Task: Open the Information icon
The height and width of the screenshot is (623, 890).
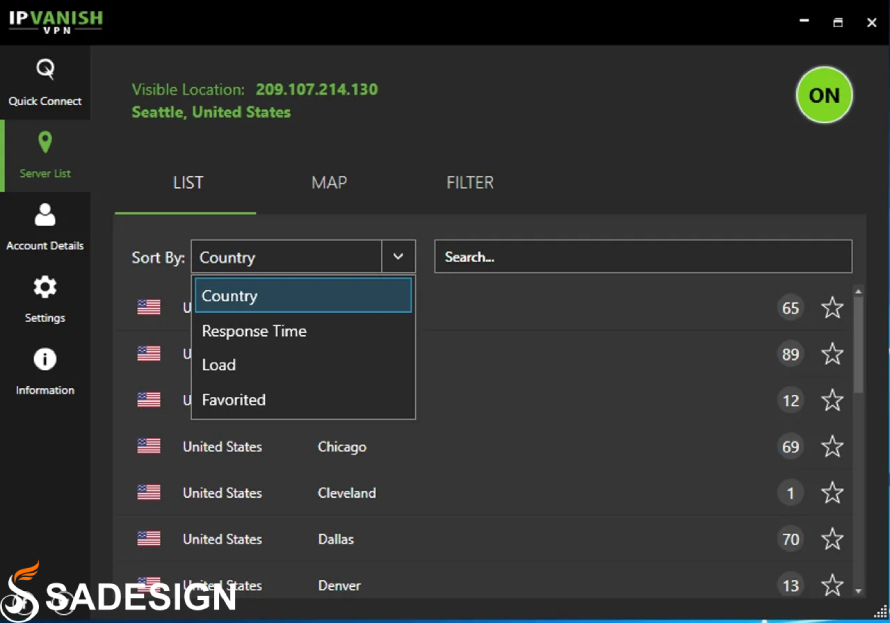Action: click(45, 359)
